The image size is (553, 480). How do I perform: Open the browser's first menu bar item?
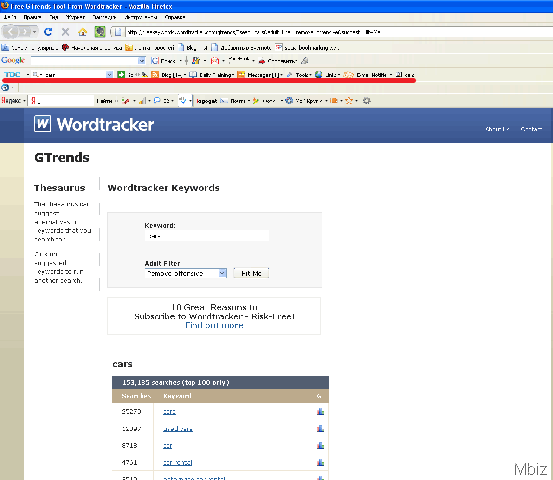coord(10,17)
